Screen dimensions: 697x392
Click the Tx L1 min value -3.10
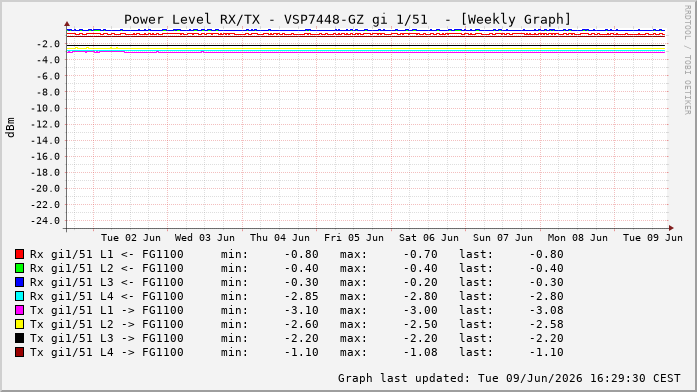point(301,310)
